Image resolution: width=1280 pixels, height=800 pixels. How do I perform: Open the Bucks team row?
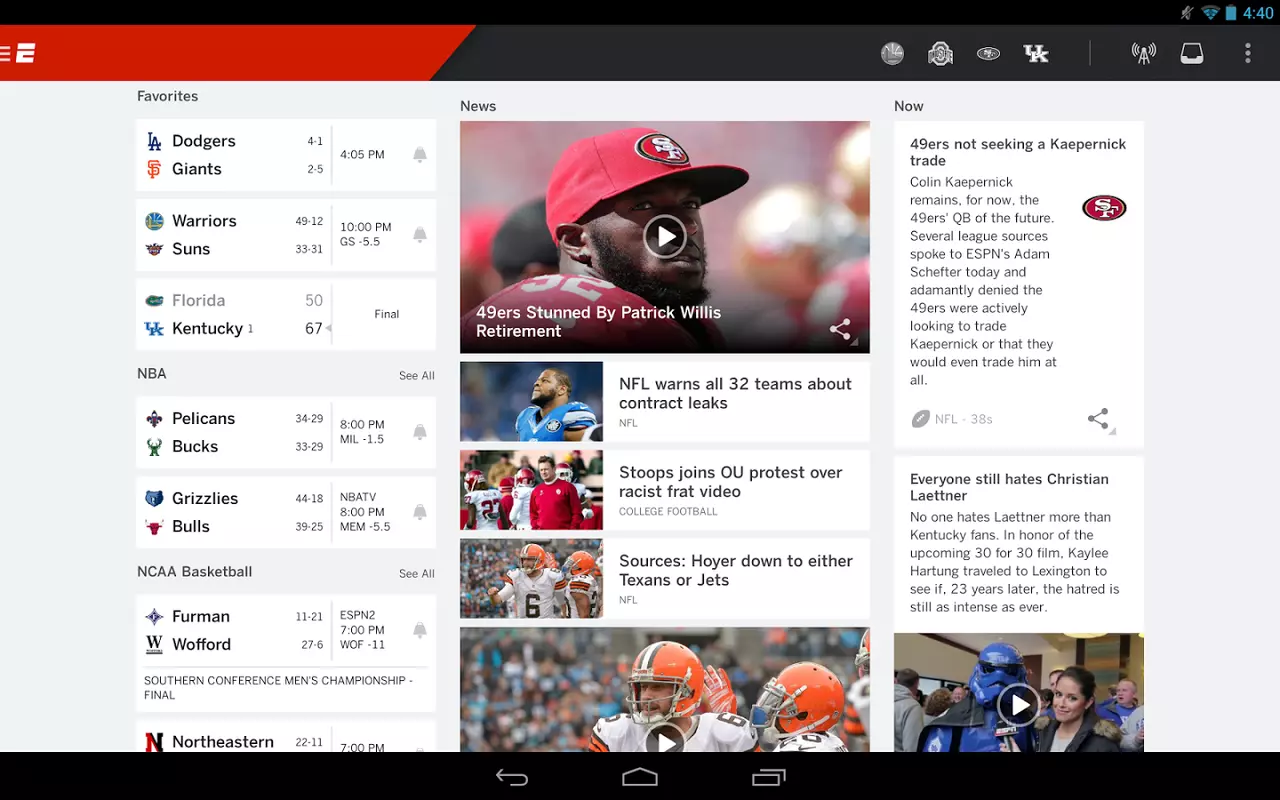click(x=234, y=446)
